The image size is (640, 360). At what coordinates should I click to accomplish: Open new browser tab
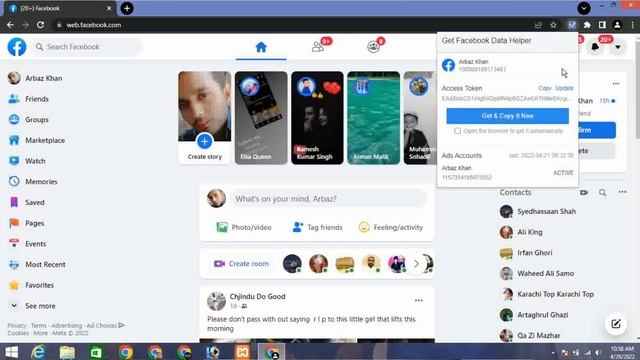point(127,8)
